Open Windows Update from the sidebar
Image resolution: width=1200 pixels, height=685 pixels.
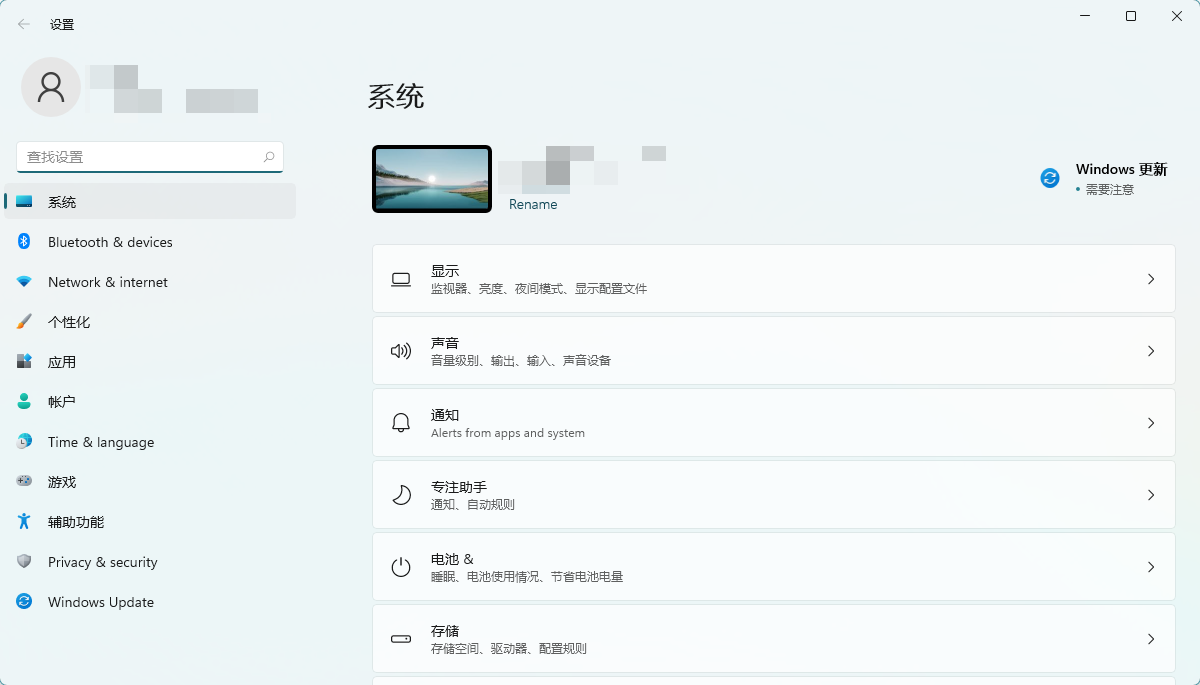pos(101,602)
